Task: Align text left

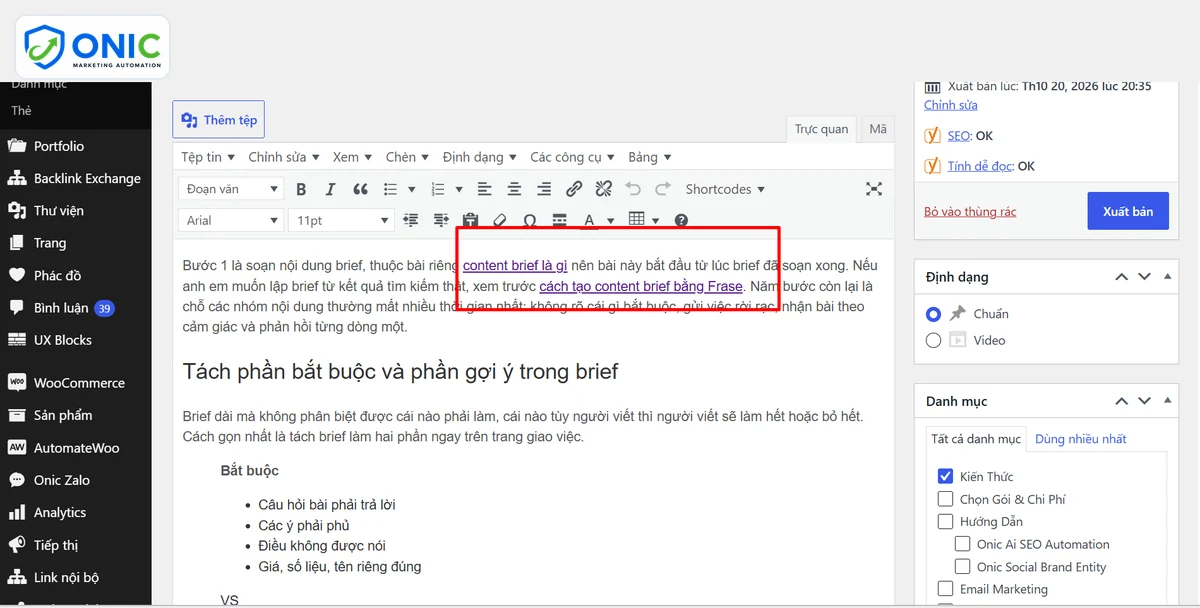Action: click(484, 189)
